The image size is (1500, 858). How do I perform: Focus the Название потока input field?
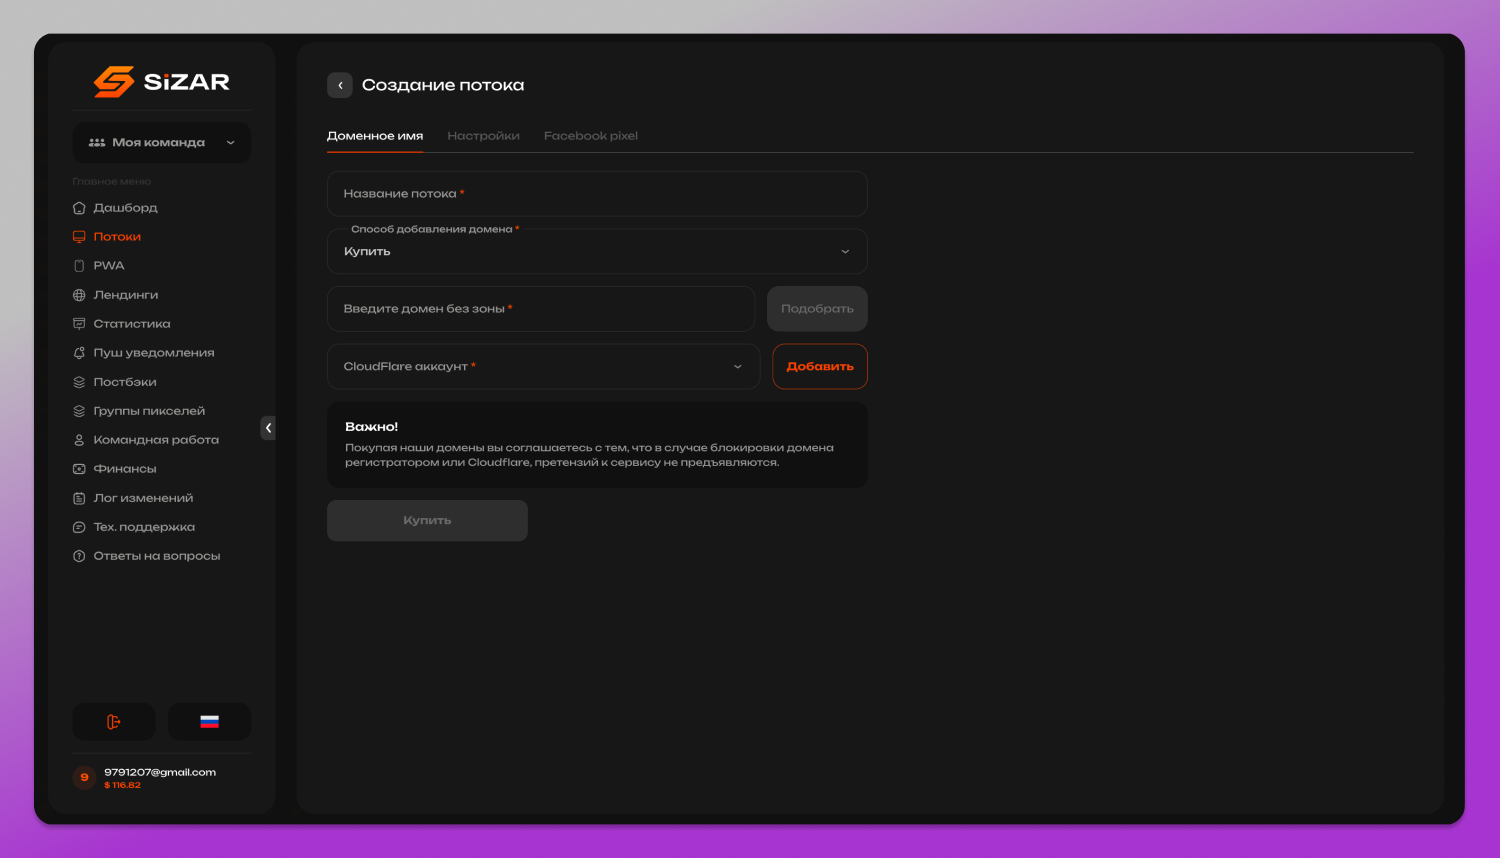597,194
